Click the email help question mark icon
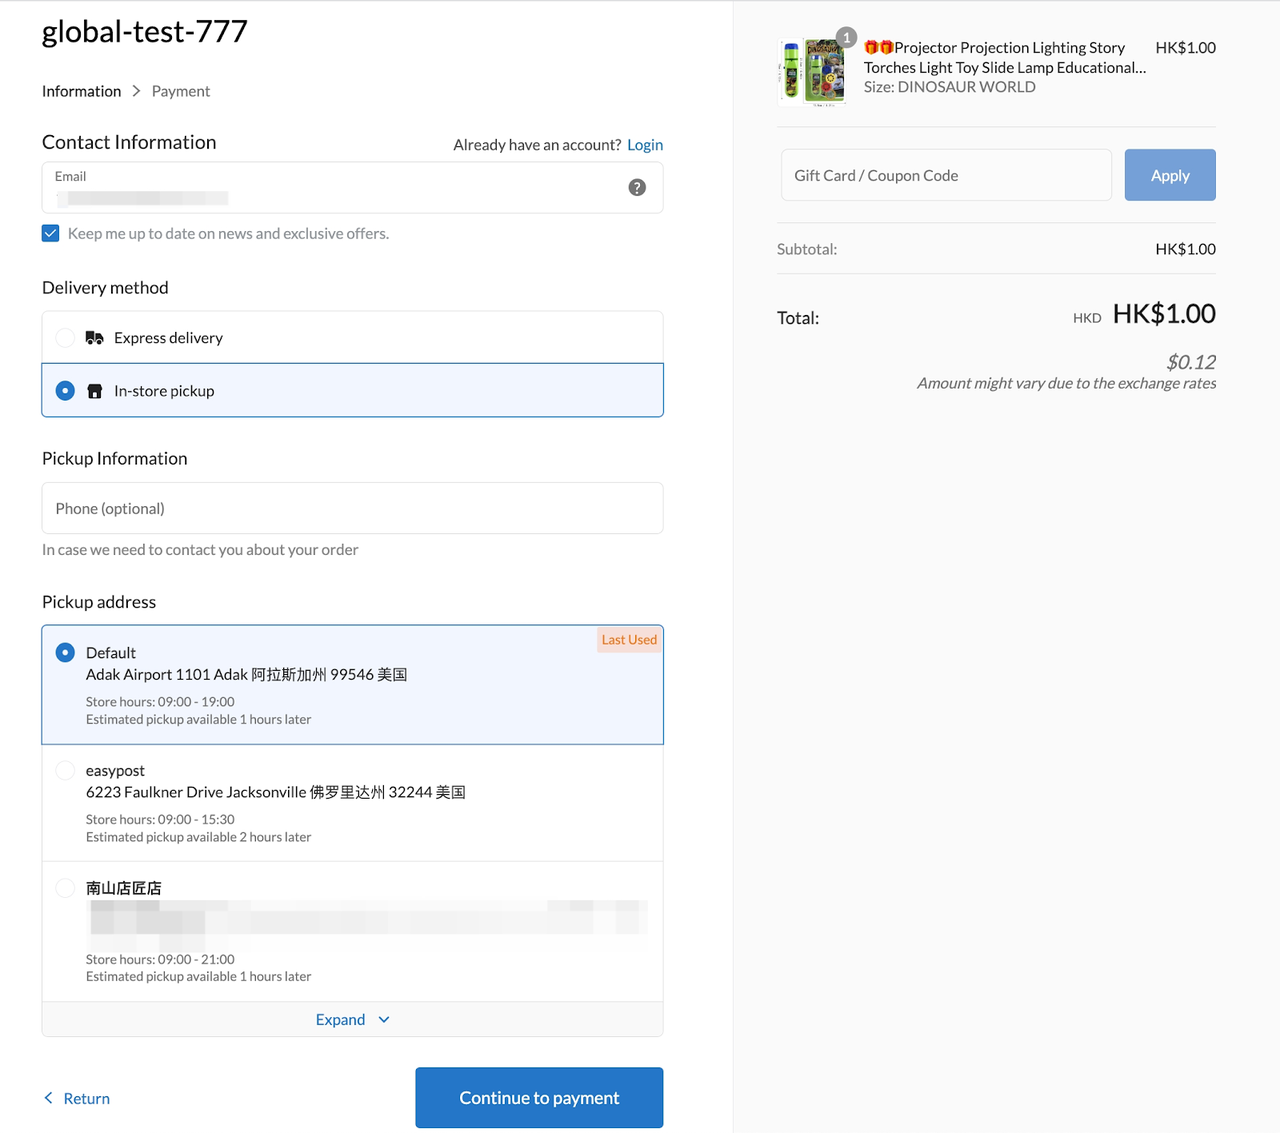This screenshot has height=1133, width=1280. (x=637, y=188)
